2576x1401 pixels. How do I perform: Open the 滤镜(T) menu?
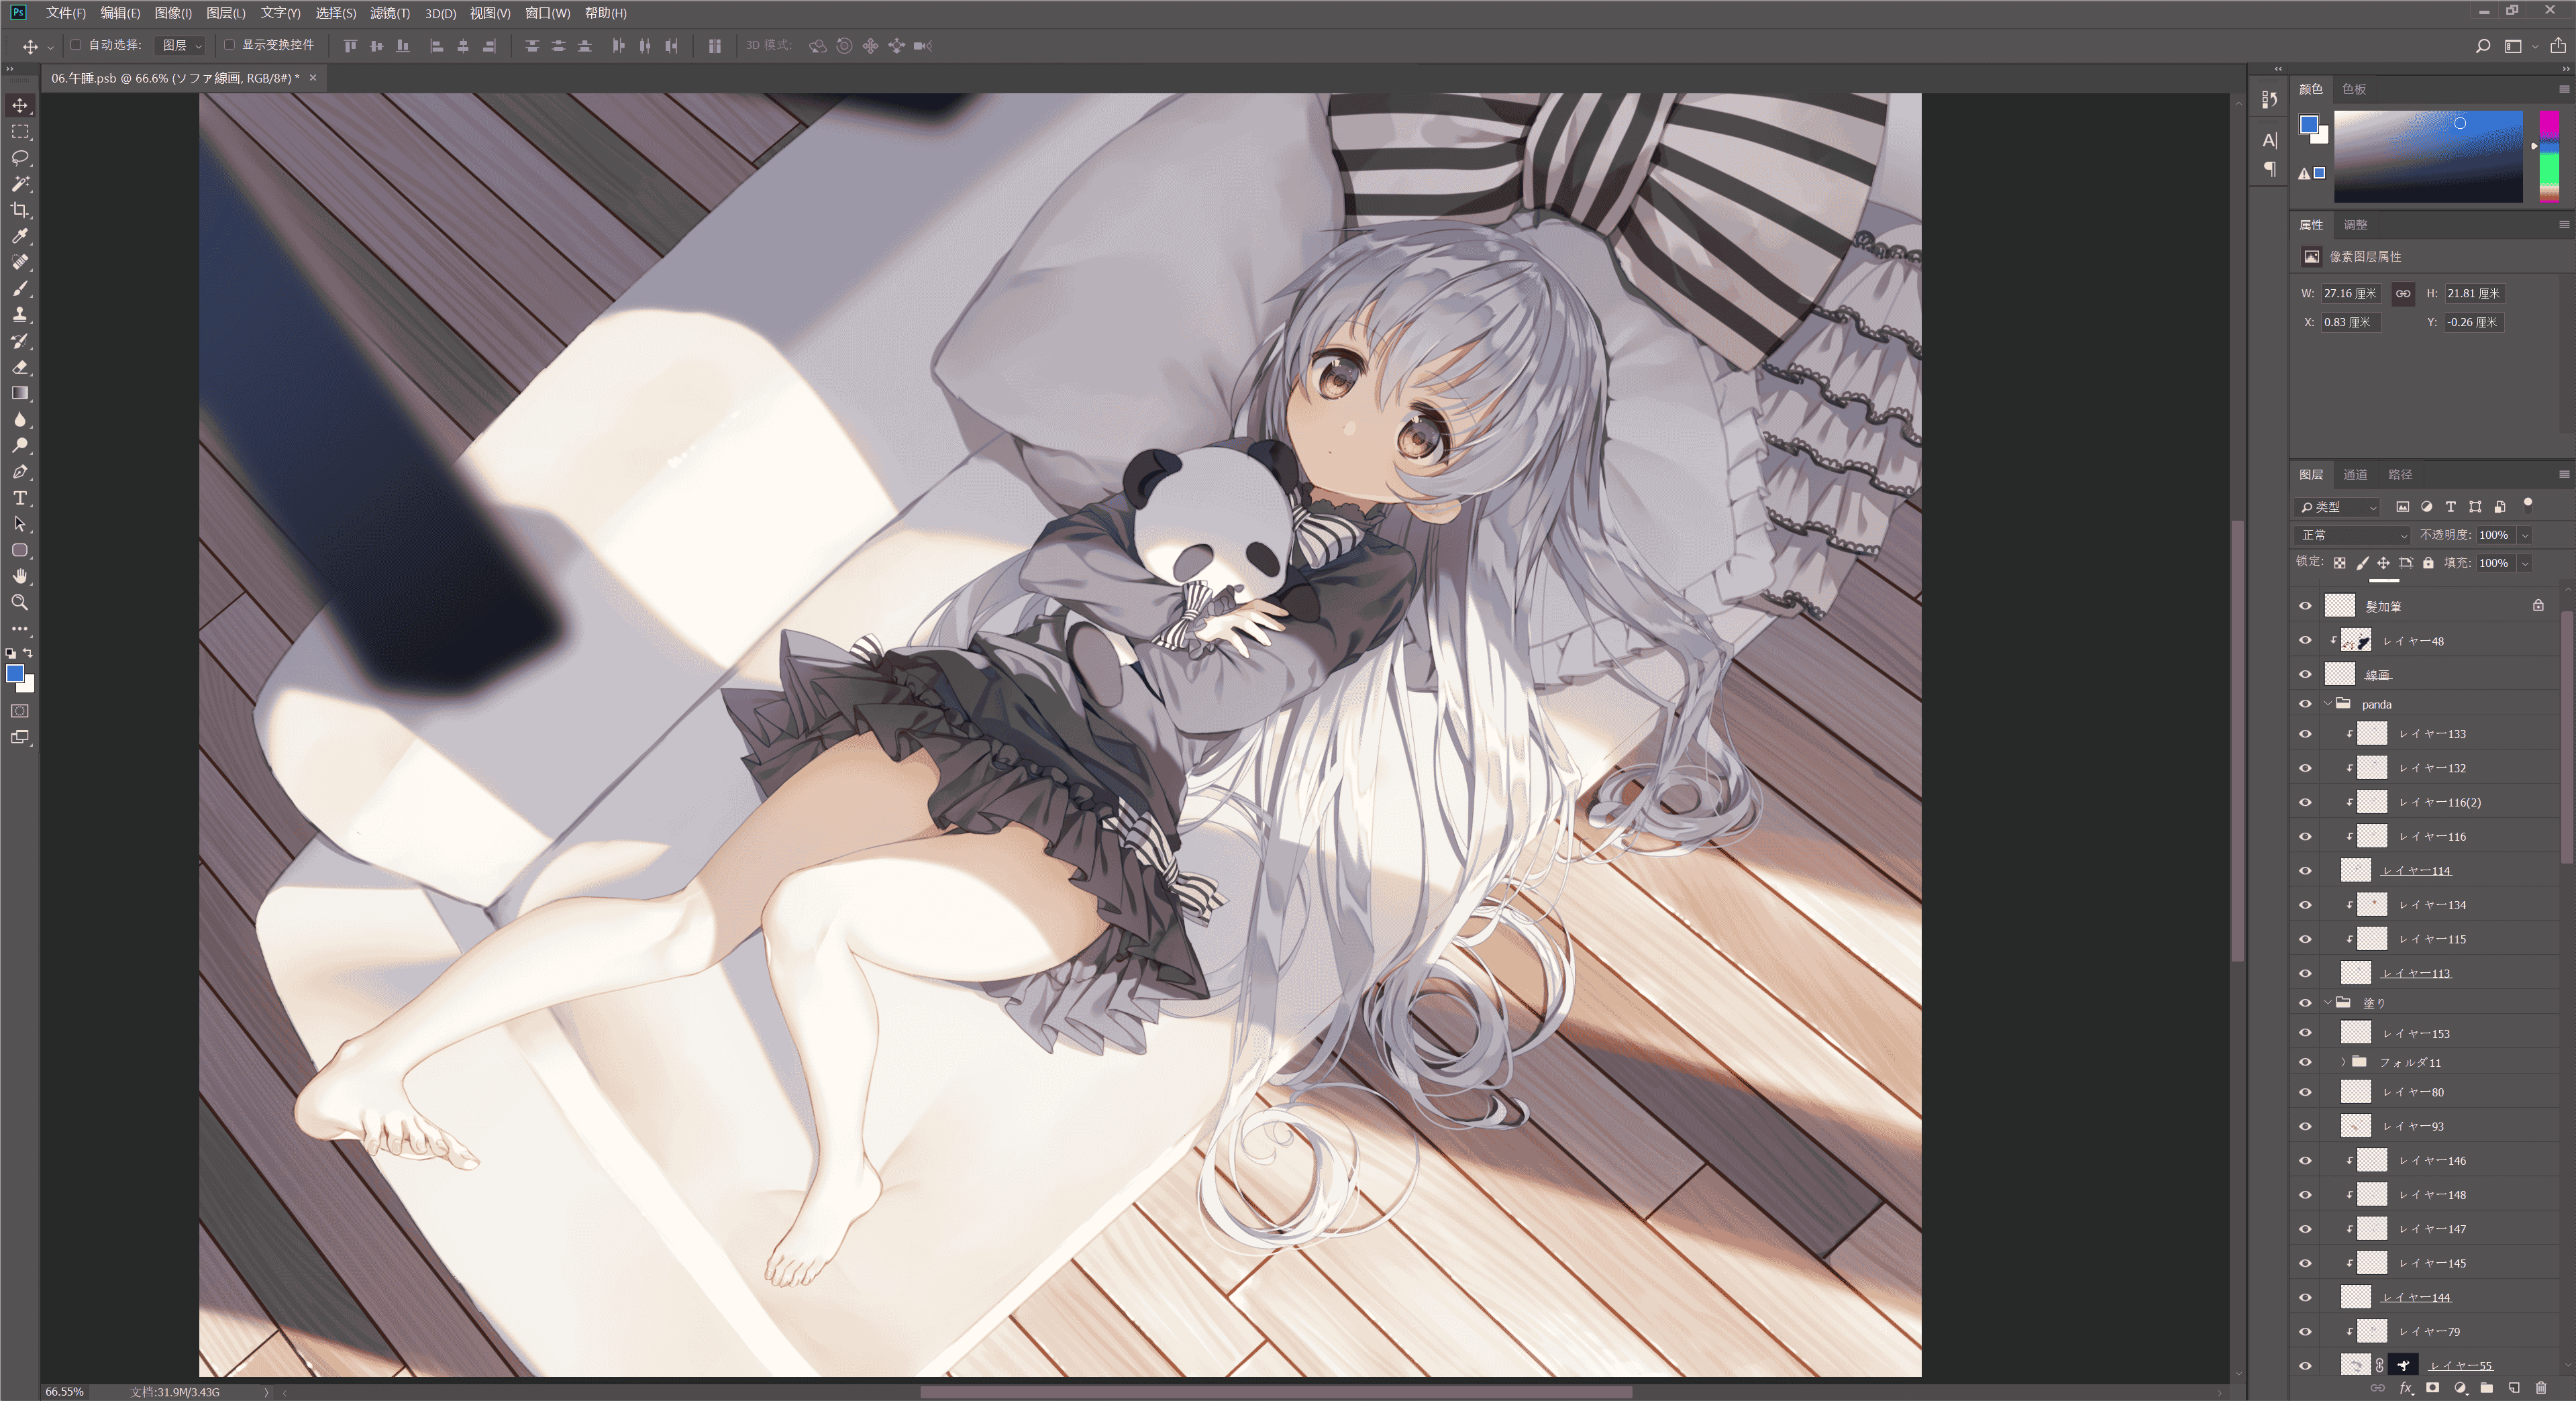(390, 13)
